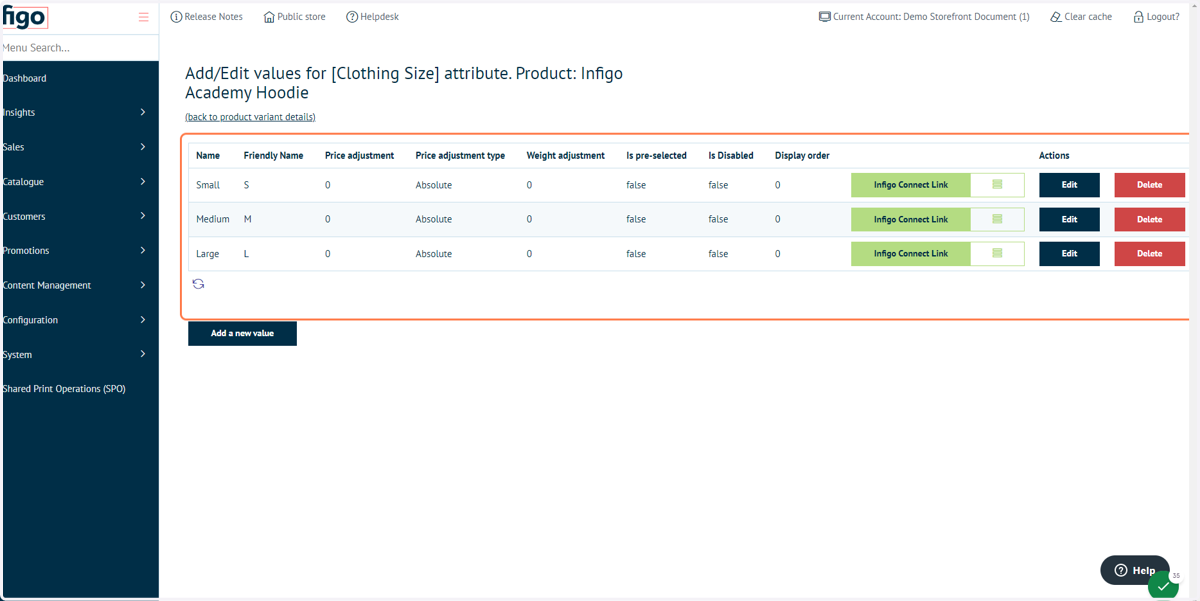The height and width of the screenshot is (601, 1200).
Task: Click Infigo Connect Link for Small
Action: point(911,185)
